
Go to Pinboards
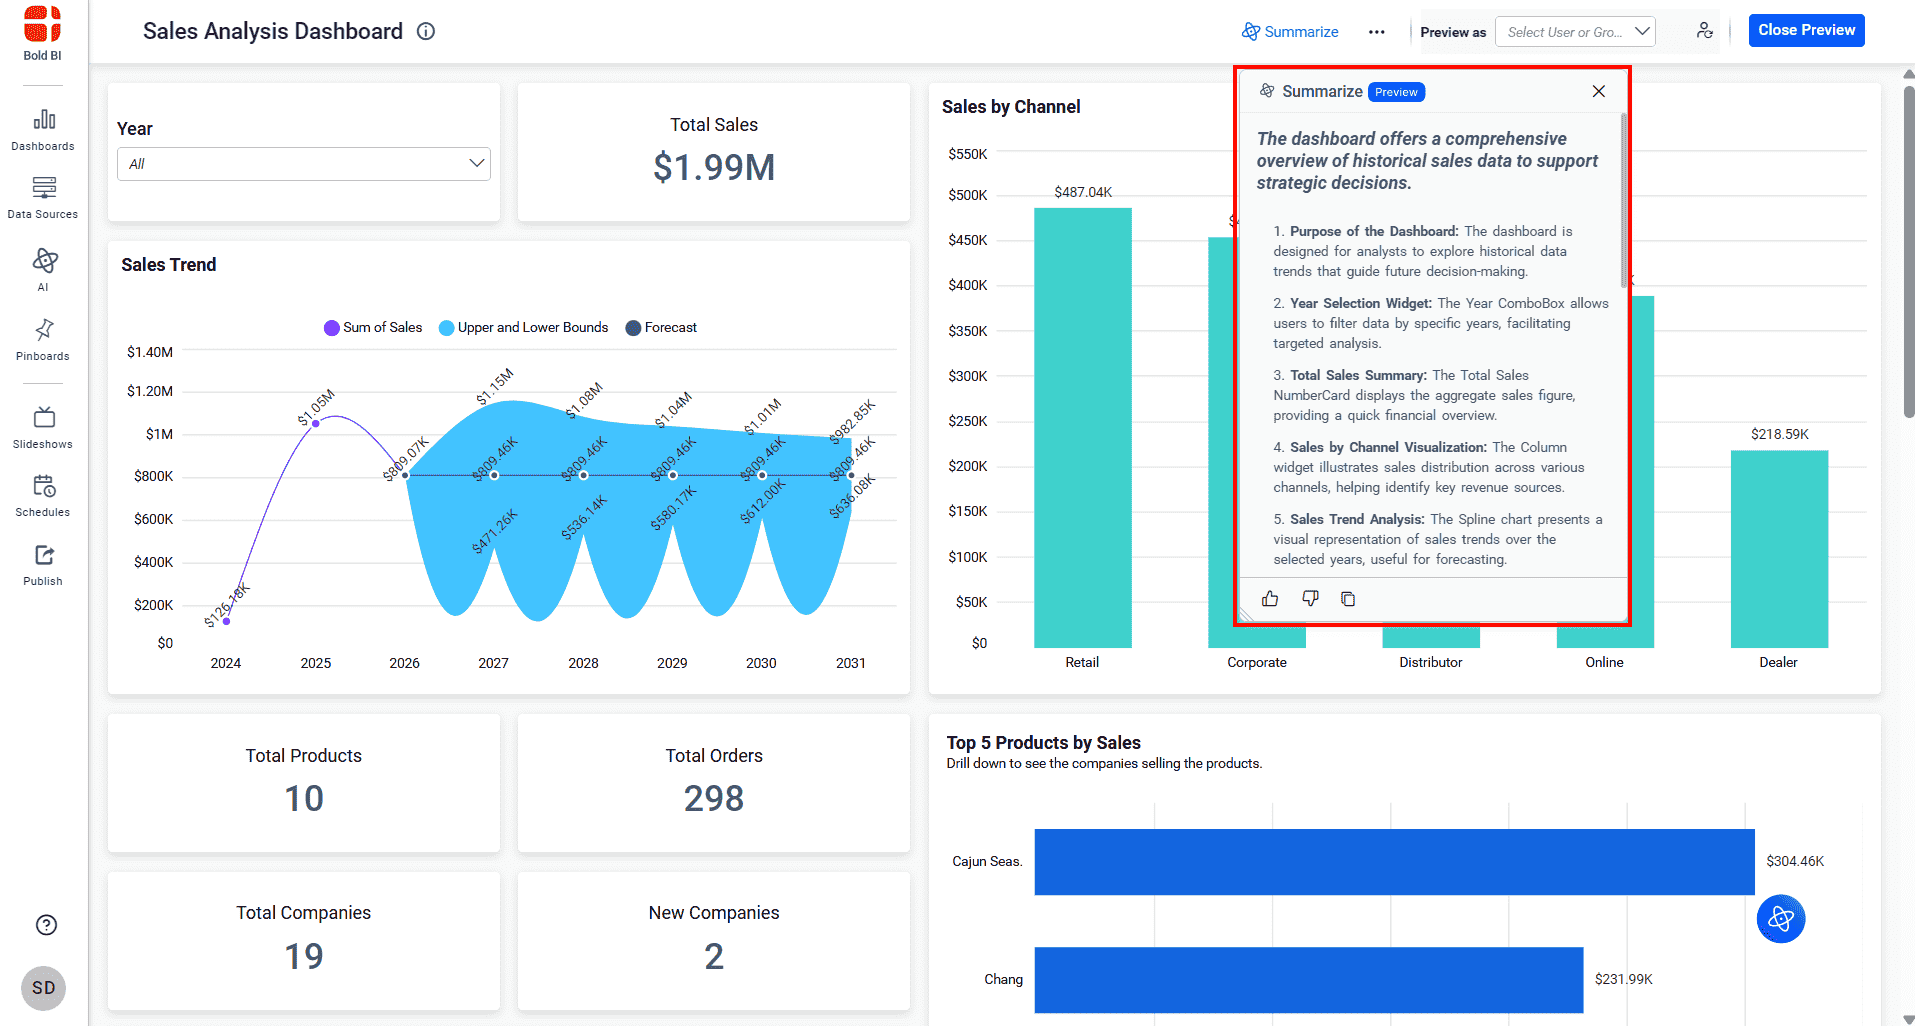pos(43,340)
